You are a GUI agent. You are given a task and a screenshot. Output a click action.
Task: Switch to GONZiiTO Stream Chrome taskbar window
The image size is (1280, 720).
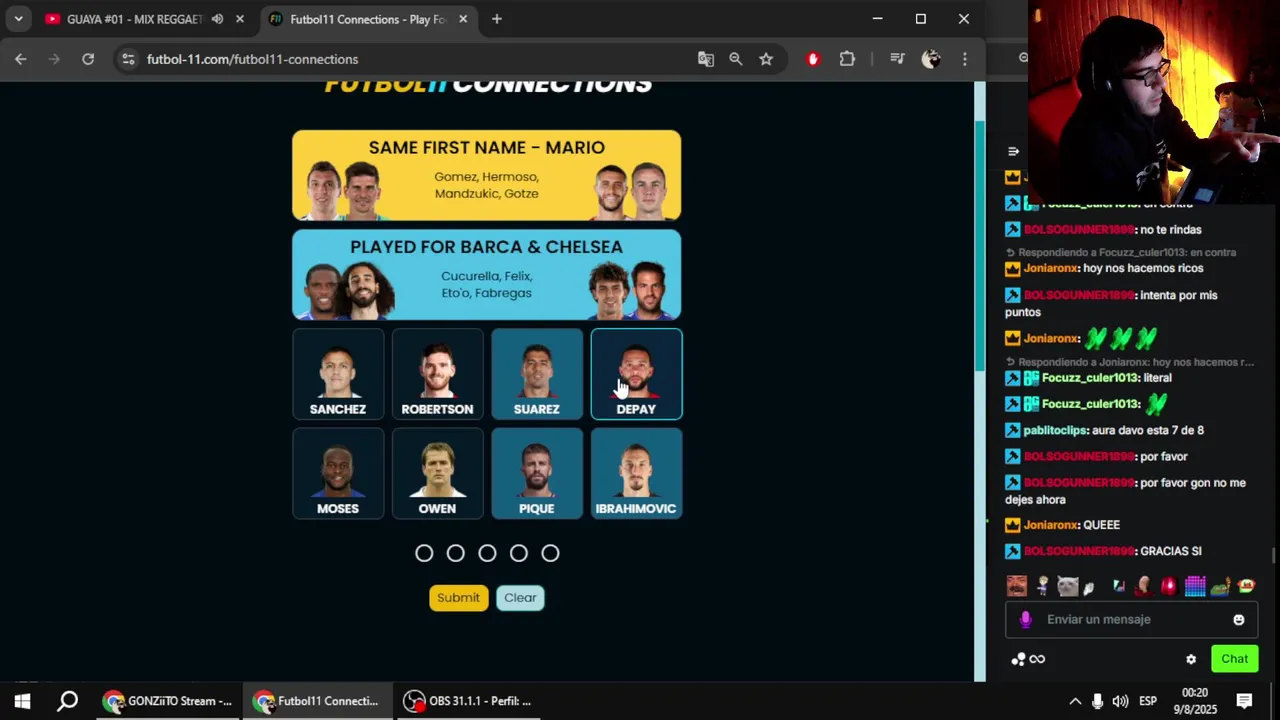pos(169,701)
